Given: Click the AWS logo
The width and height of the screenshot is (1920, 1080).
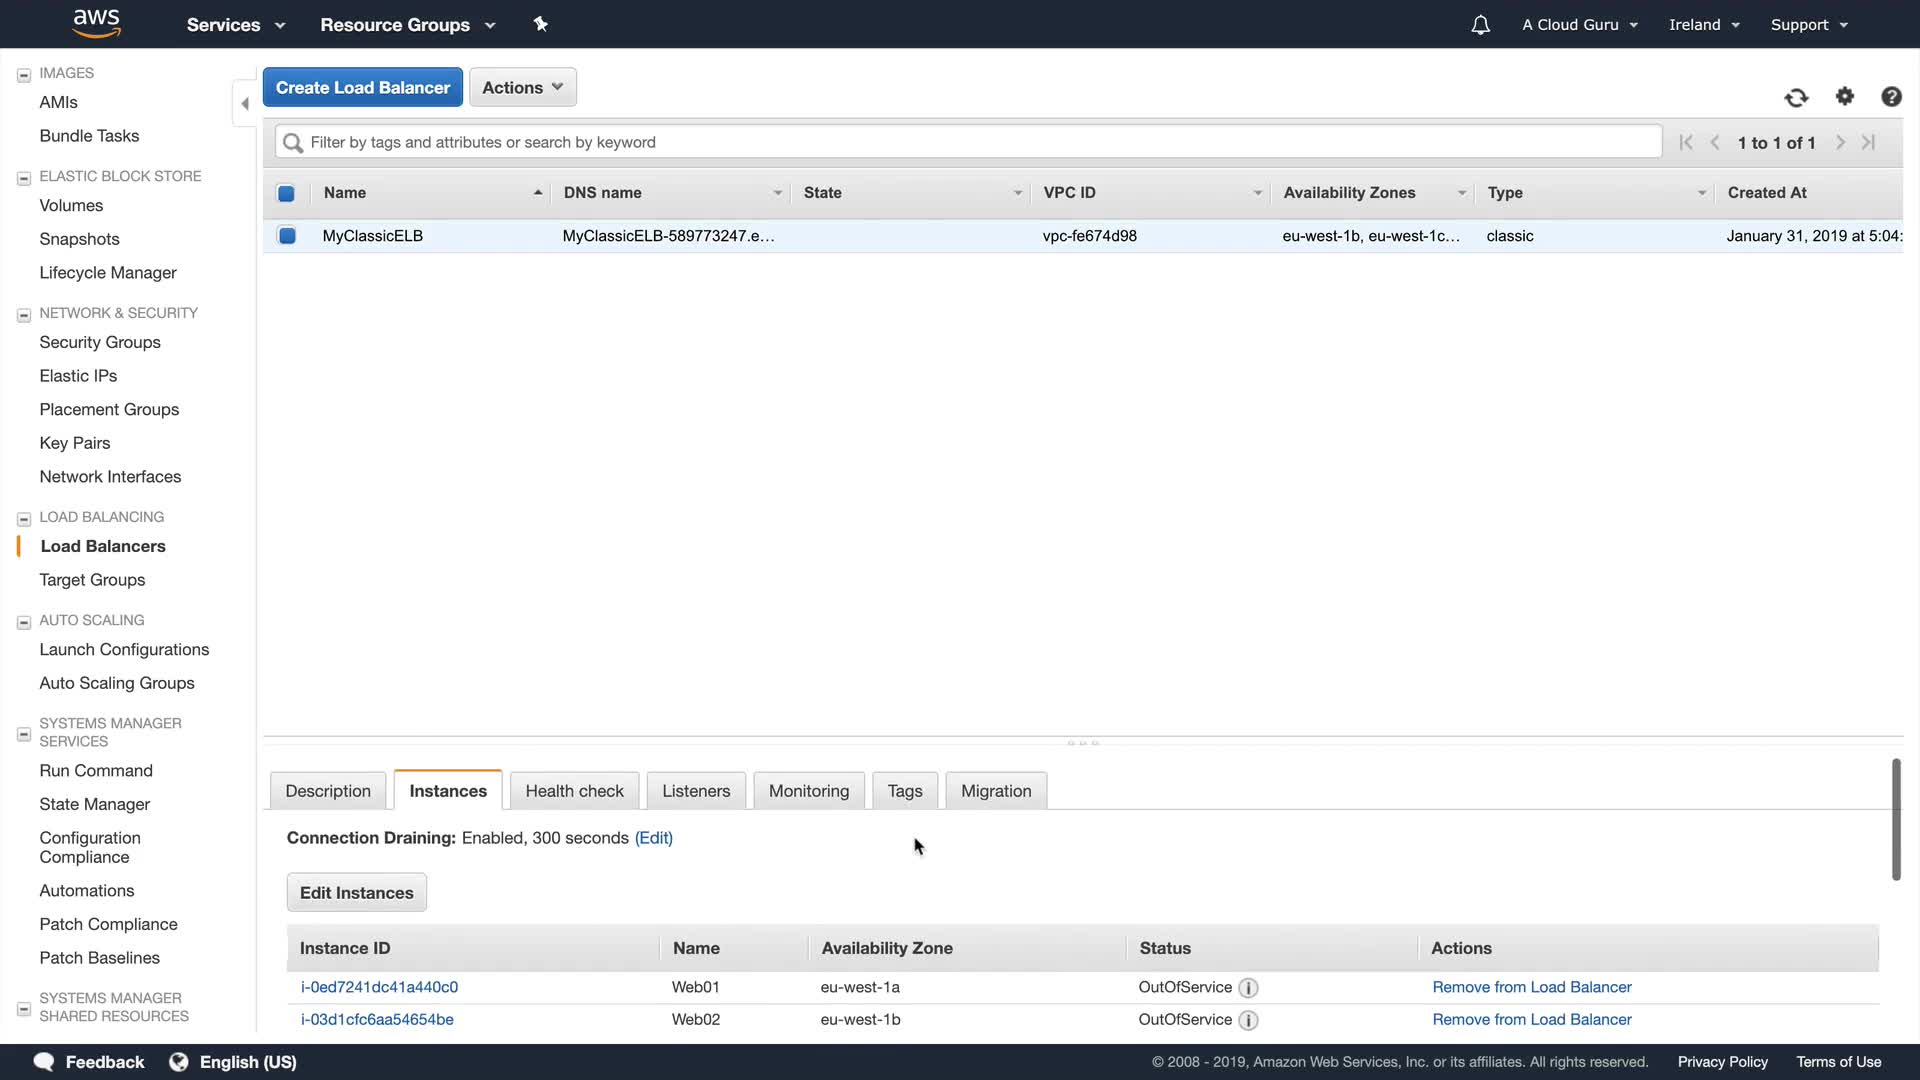Looking at the screenshot, I should (x=97, y=23).
